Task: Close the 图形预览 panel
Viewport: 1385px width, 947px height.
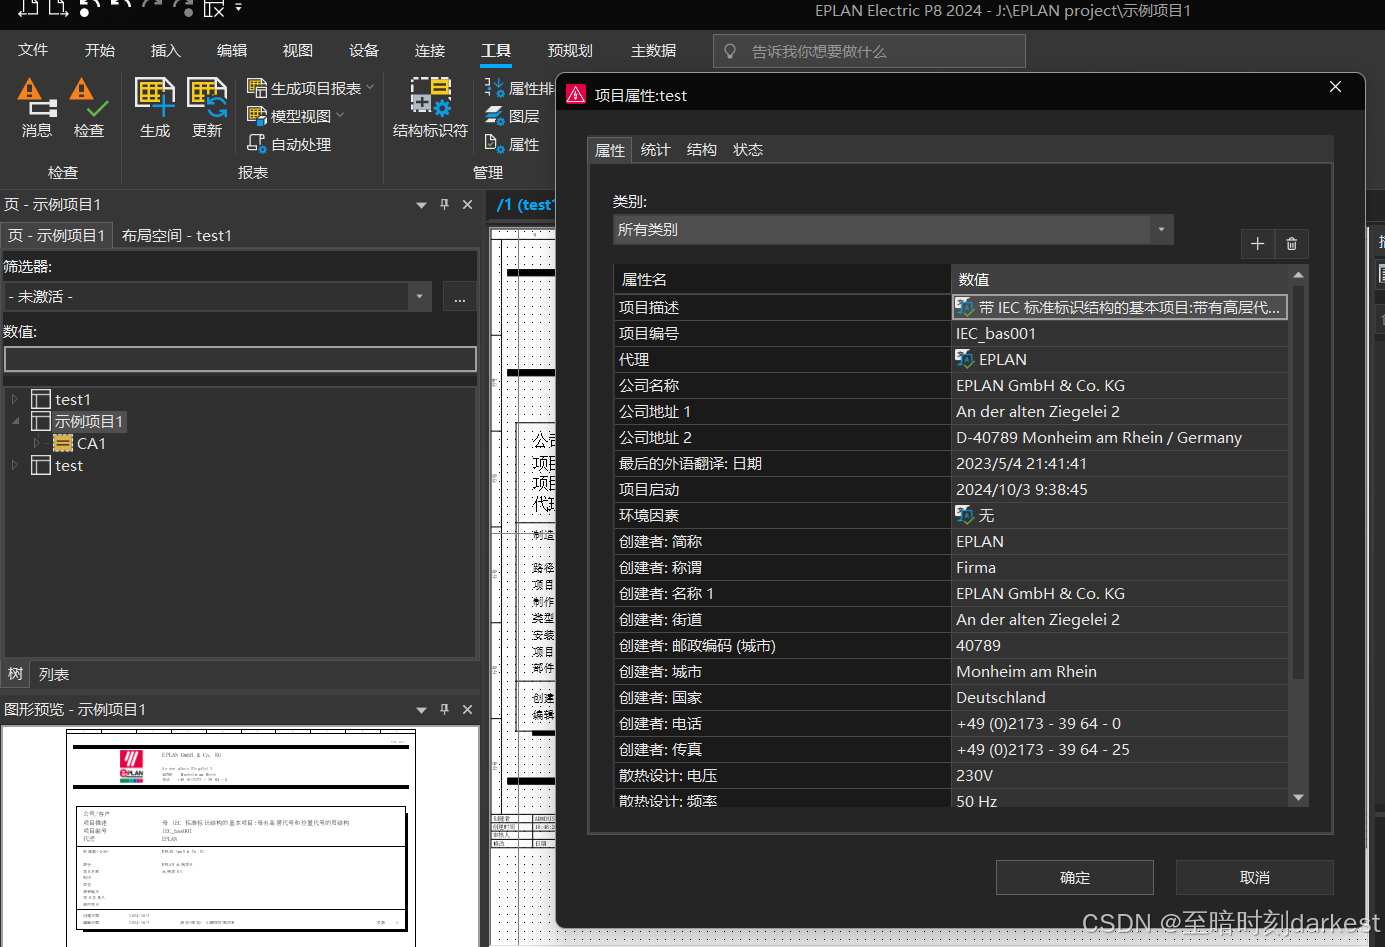Action: click(x=467, y=709)
